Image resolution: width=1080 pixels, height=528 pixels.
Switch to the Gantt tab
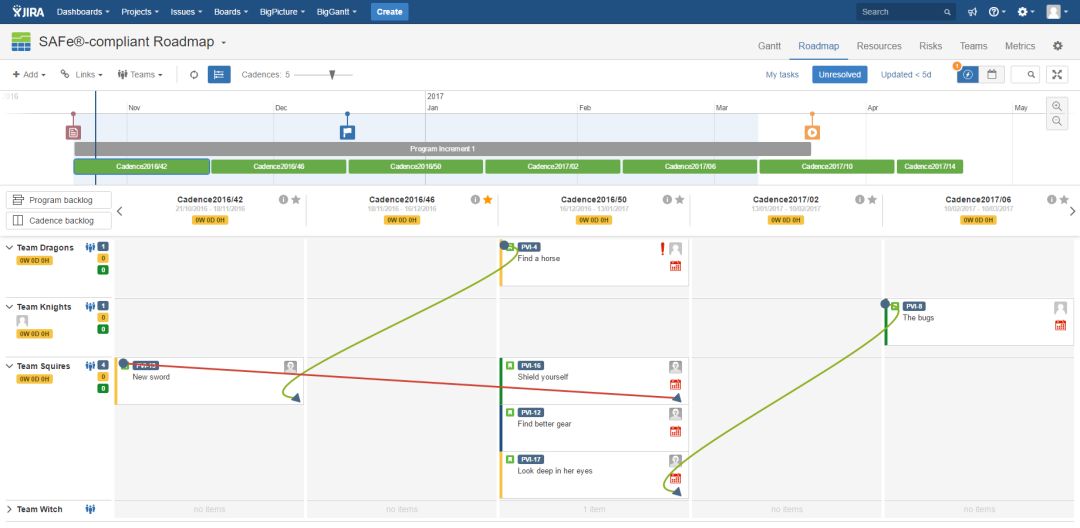[769, 46]
